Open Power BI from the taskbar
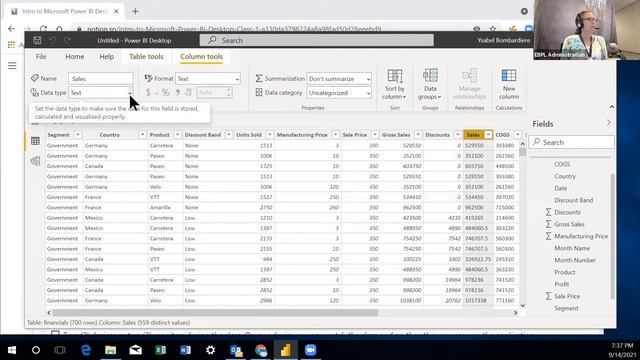This screenshot has height=360, width=640. [285, 350]
